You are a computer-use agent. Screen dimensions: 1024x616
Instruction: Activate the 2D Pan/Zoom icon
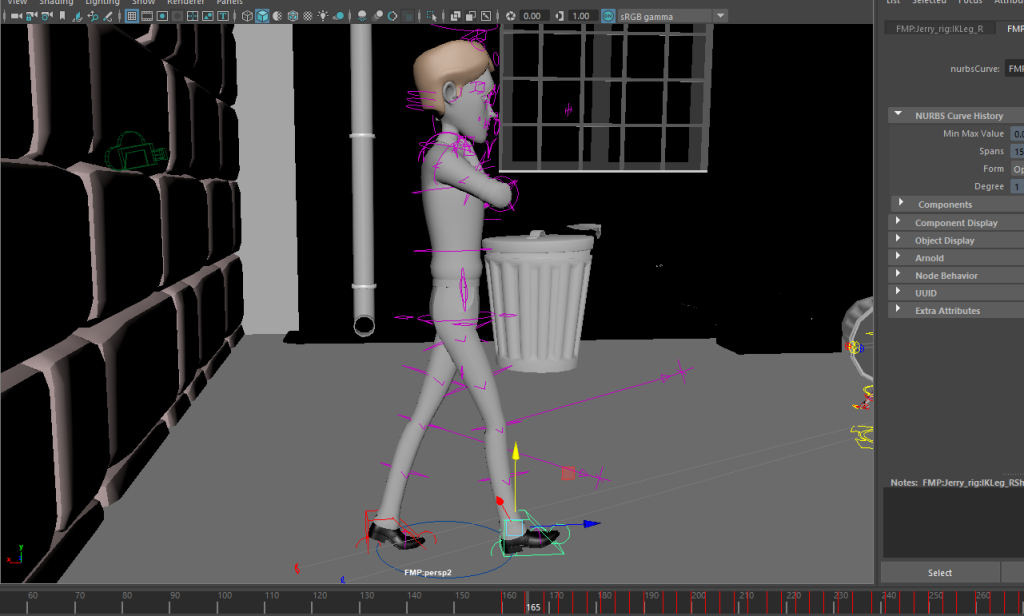pos(93,16)
